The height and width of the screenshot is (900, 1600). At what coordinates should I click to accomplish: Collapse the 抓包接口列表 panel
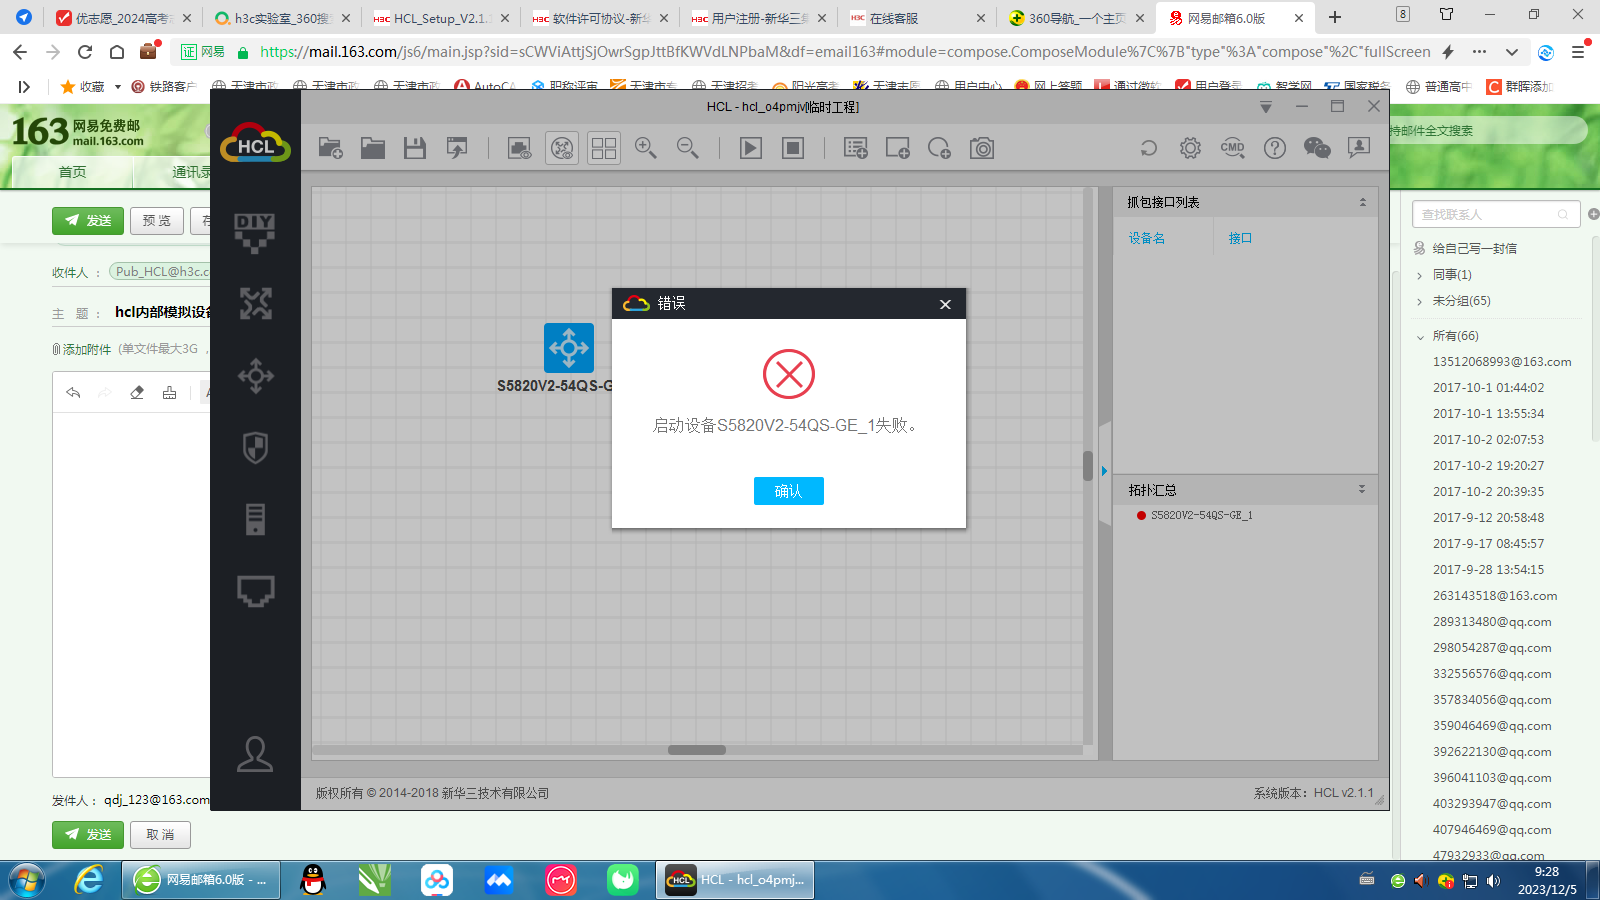(1362, 202)
